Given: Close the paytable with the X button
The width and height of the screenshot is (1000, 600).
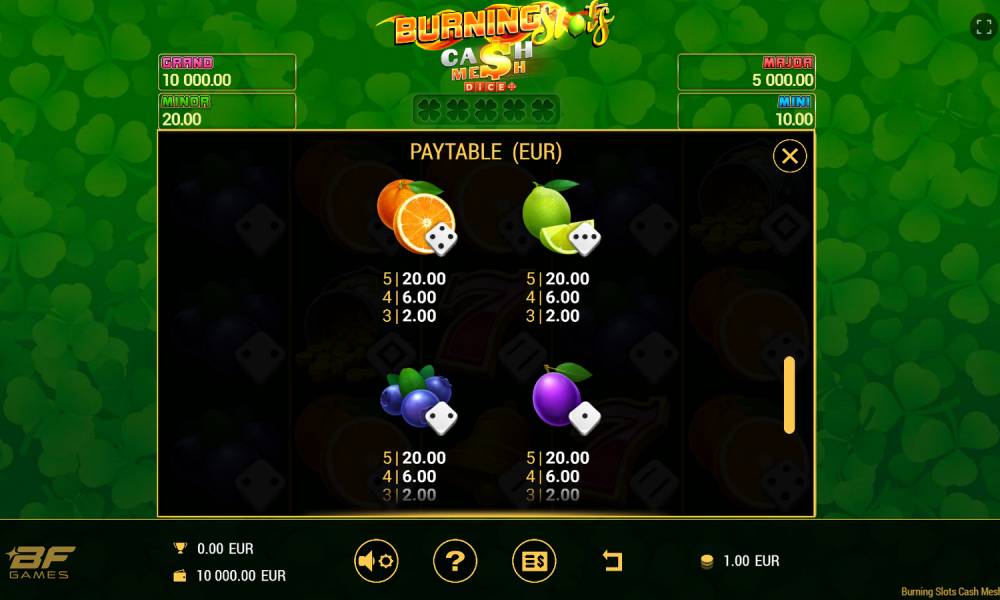Looking at the screenshot, I should 790,156.
